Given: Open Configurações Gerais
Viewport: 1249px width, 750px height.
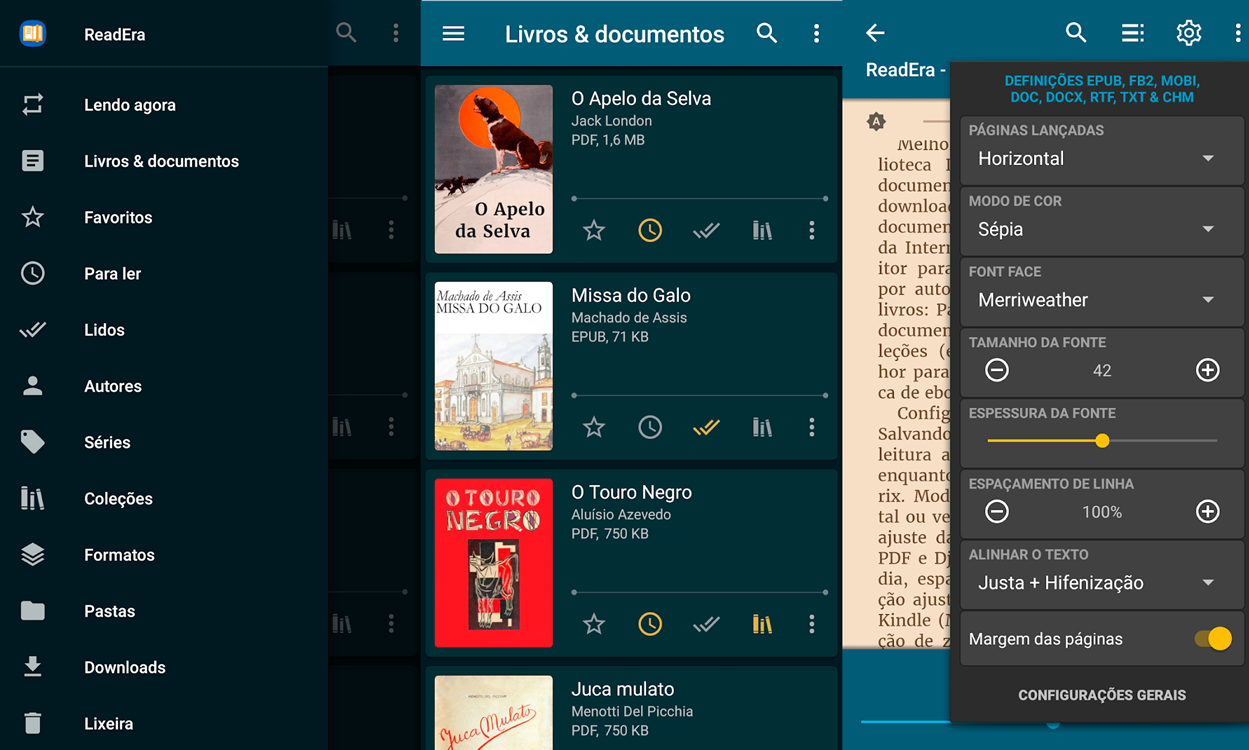Looking at the screenshot, I should coord(1102,695).
